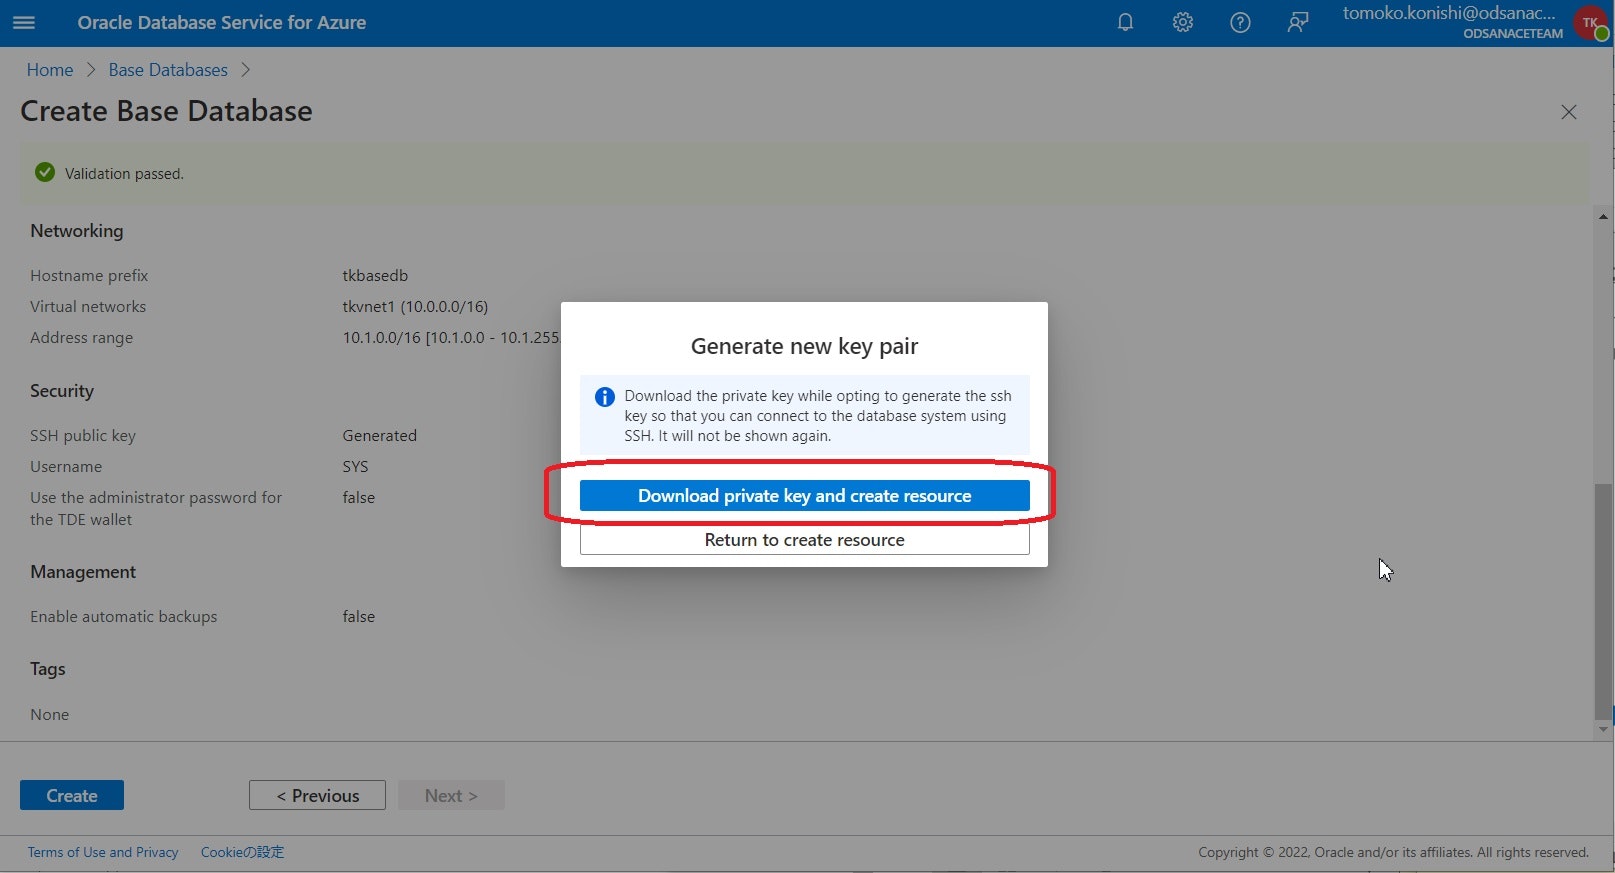Open the TK user avatar
1615x873 pixels.
pos(1591,23)
